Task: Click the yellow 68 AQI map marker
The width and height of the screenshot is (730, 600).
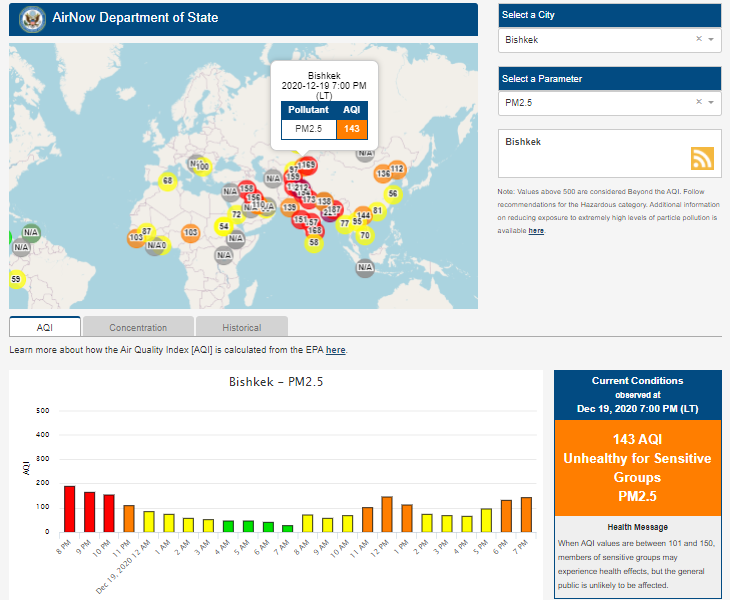Action: click(168, 181)
